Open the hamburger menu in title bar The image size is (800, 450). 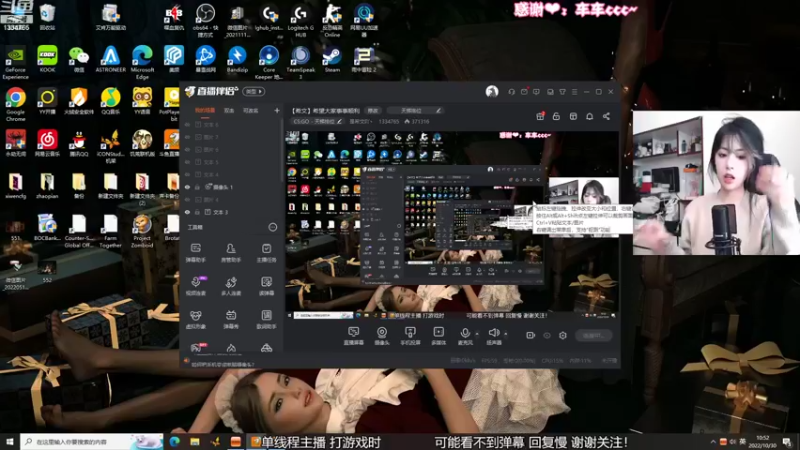[574, 92]
